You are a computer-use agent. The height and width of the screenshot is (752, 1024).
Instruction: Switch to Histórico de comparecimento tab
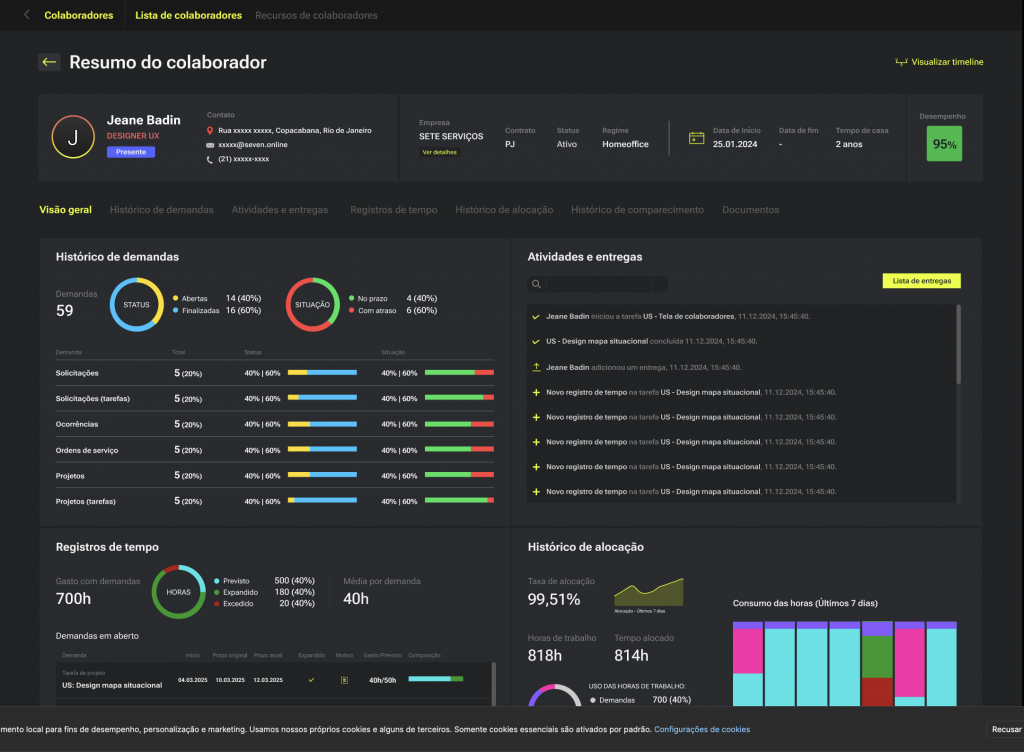(x=637, y=210)
